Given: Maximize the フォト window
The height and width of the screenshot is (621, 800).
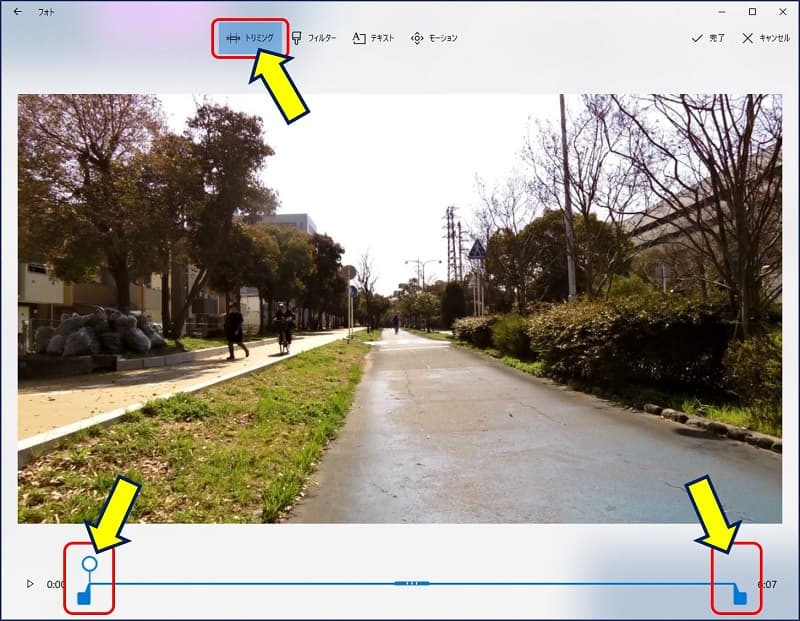Looking at the screenshot, I should (x=752, y=12).
